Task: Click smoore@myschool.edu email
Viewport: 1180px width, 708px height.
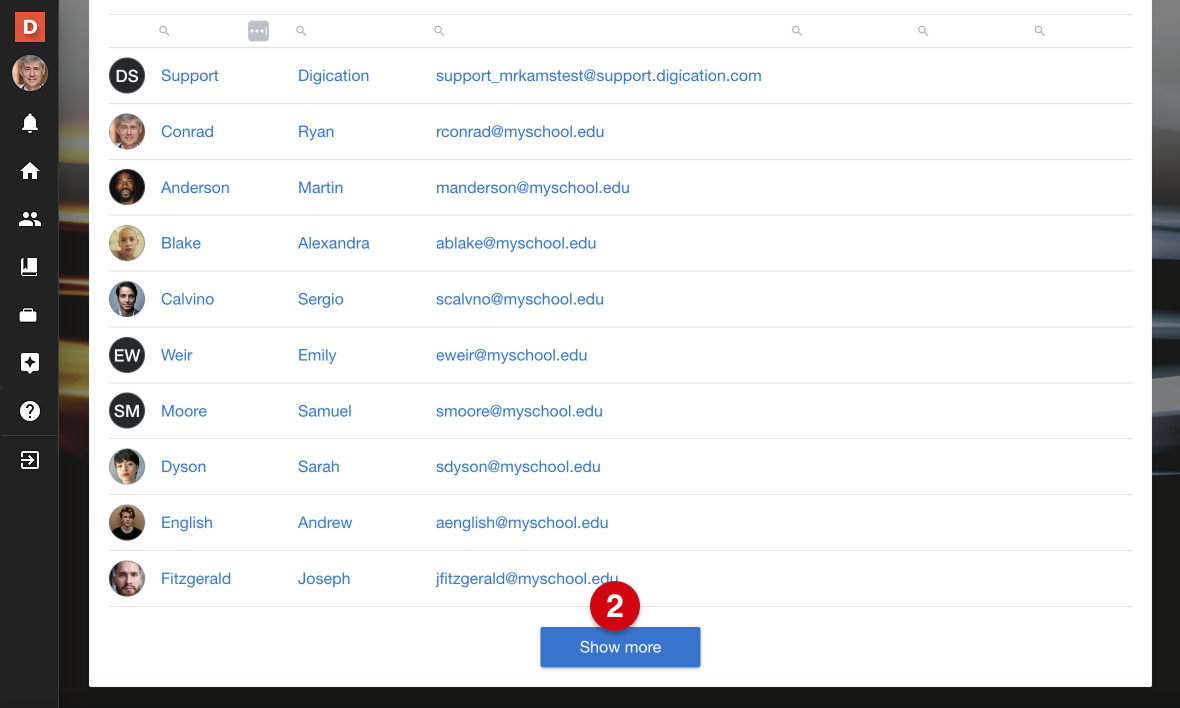Action: click(x=519, y=411)
